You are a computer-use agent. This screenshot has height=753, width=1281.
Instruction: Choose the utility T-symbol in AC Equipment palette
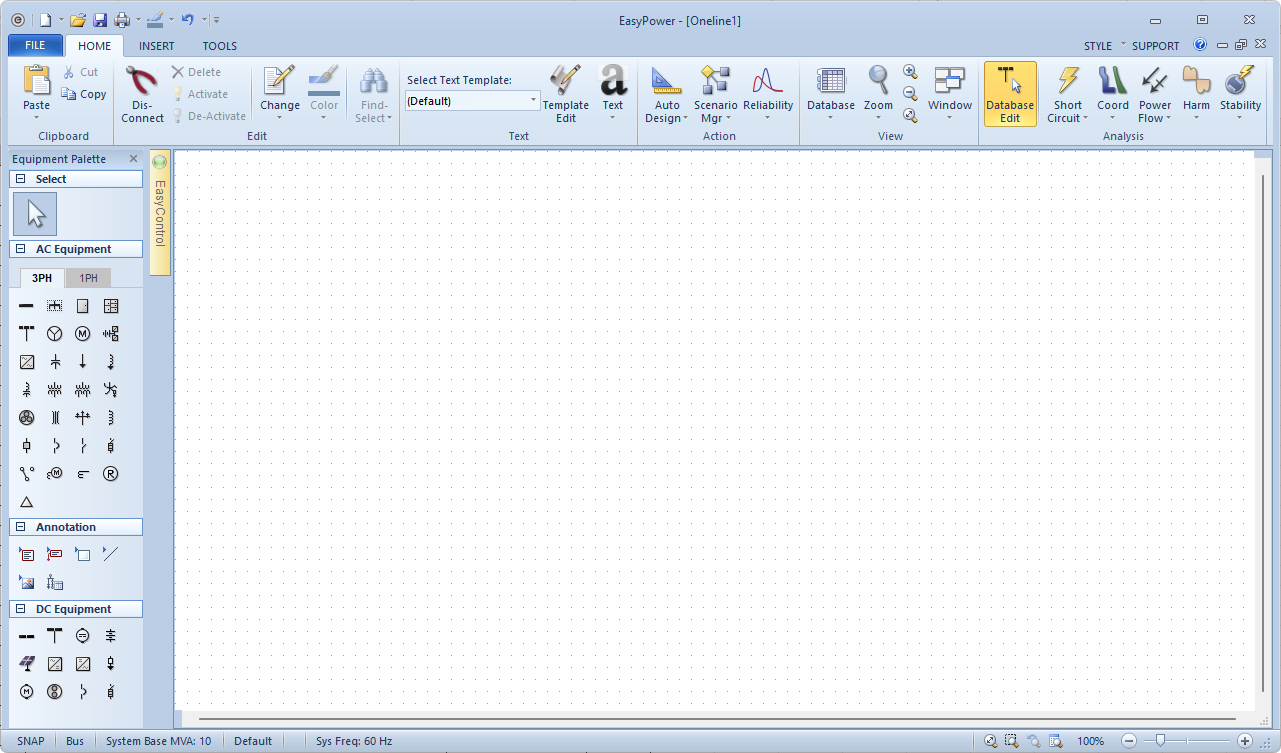(x=27, y=334)
